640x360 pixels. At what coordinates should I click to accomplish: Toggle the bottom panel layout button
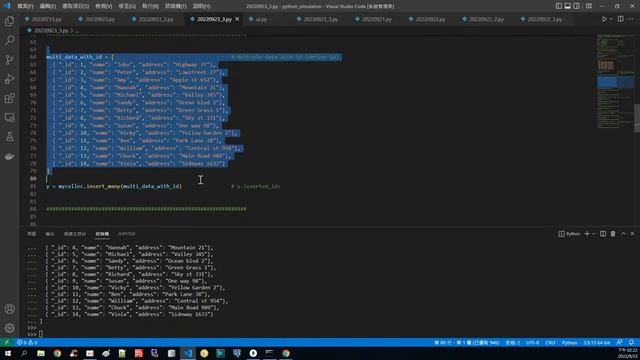567,6
